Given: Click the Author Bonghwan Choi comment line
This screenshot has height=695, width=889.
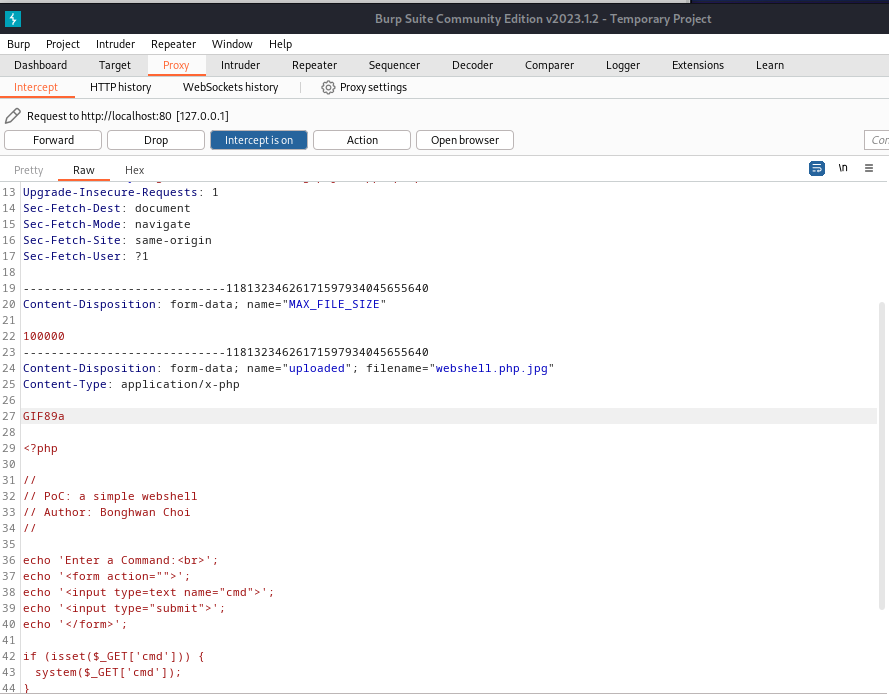Looking at the screenshot, I should tap(107, 512).
